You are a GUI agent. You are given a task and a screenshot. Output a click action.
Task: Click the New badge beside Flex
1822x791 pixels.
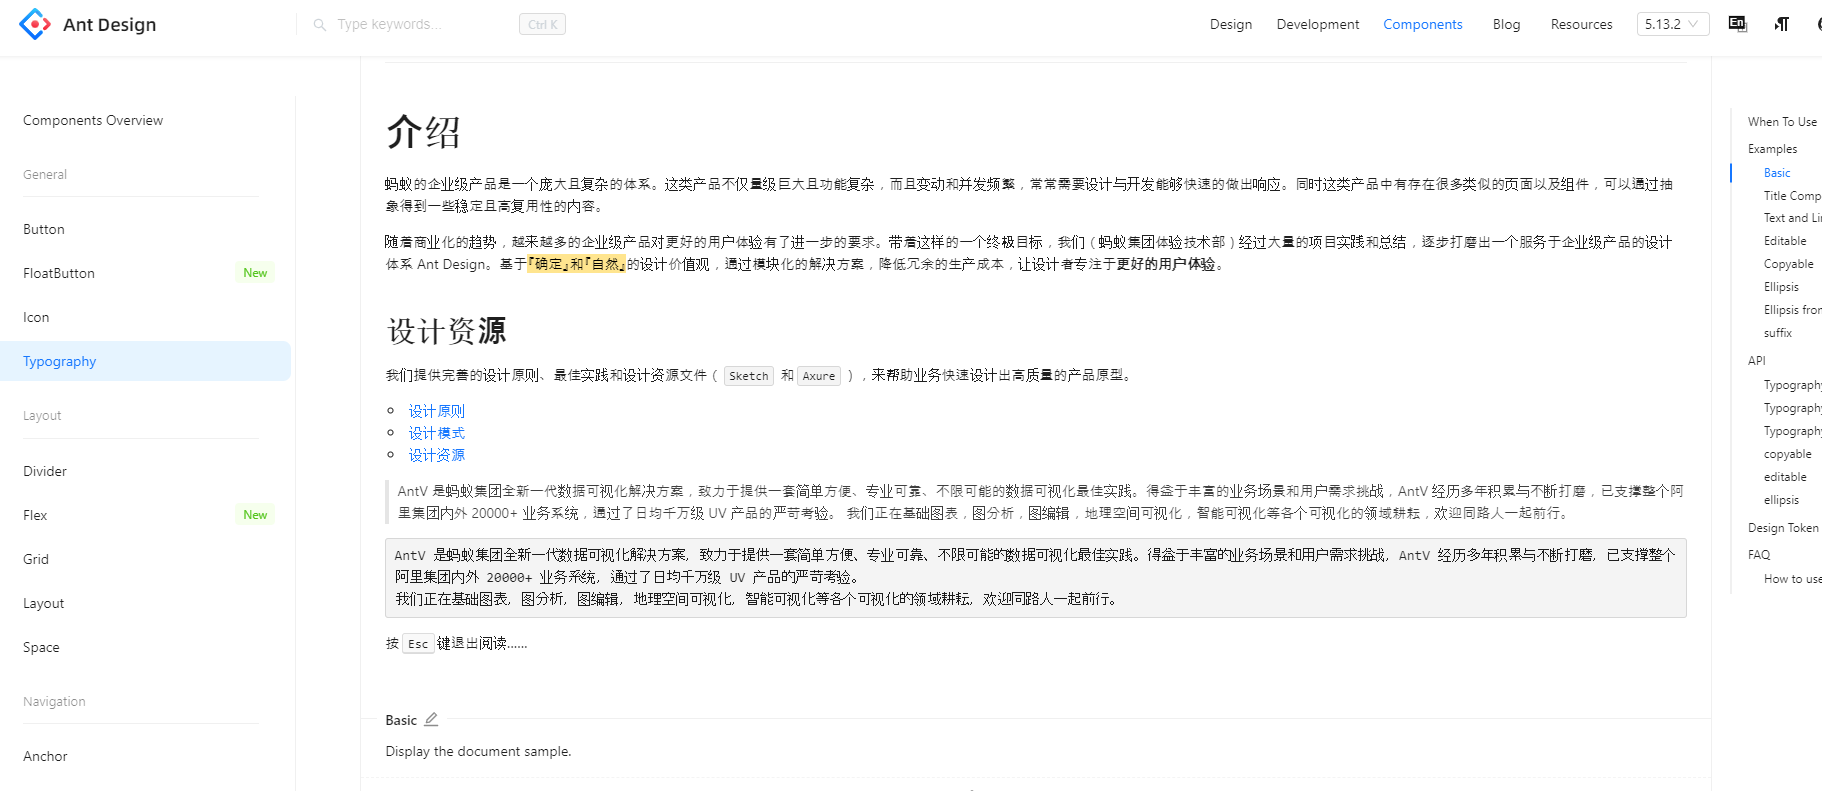[x=255, y=515]
